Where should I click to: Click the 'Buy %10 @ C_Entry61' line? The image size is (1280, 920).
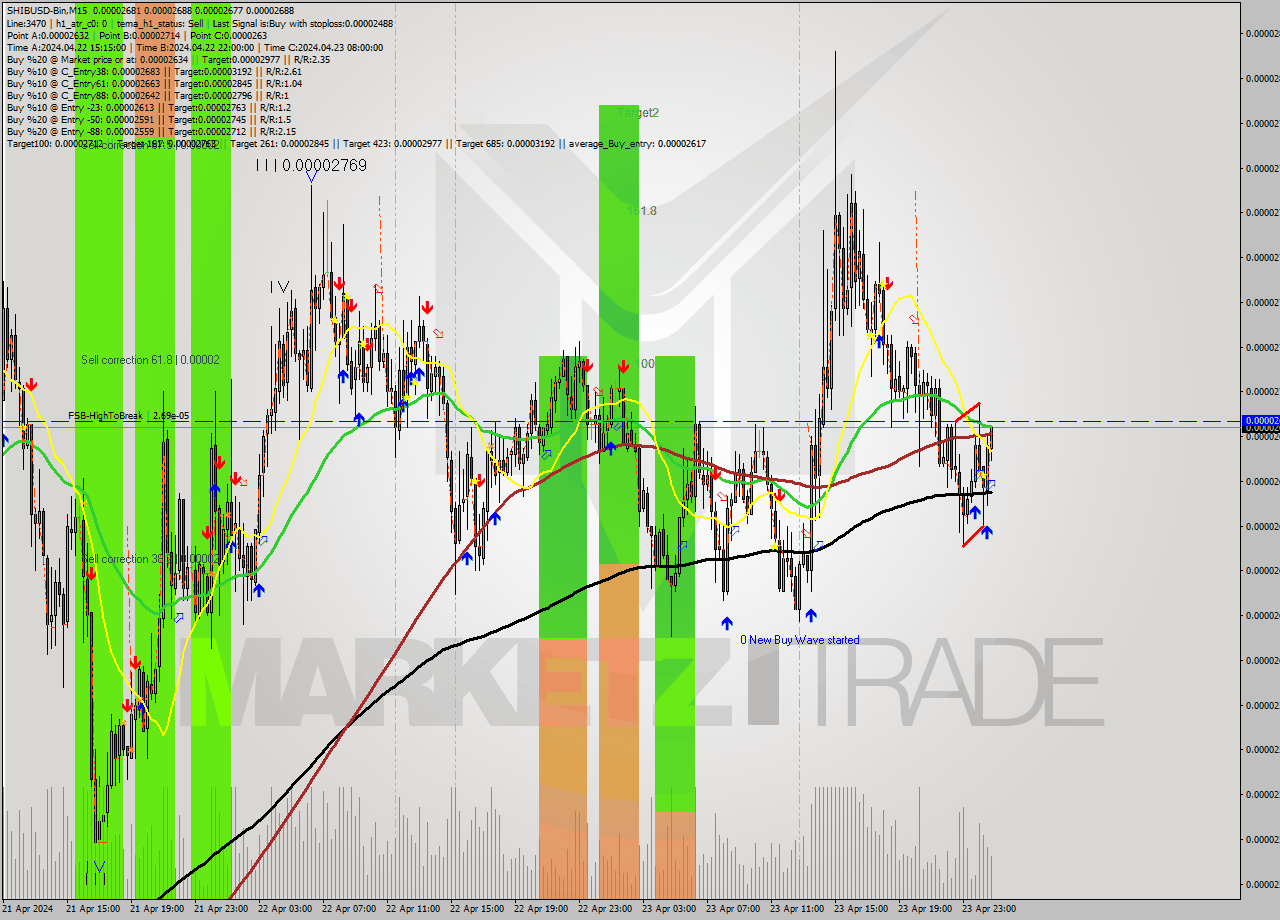click(153, 83)
